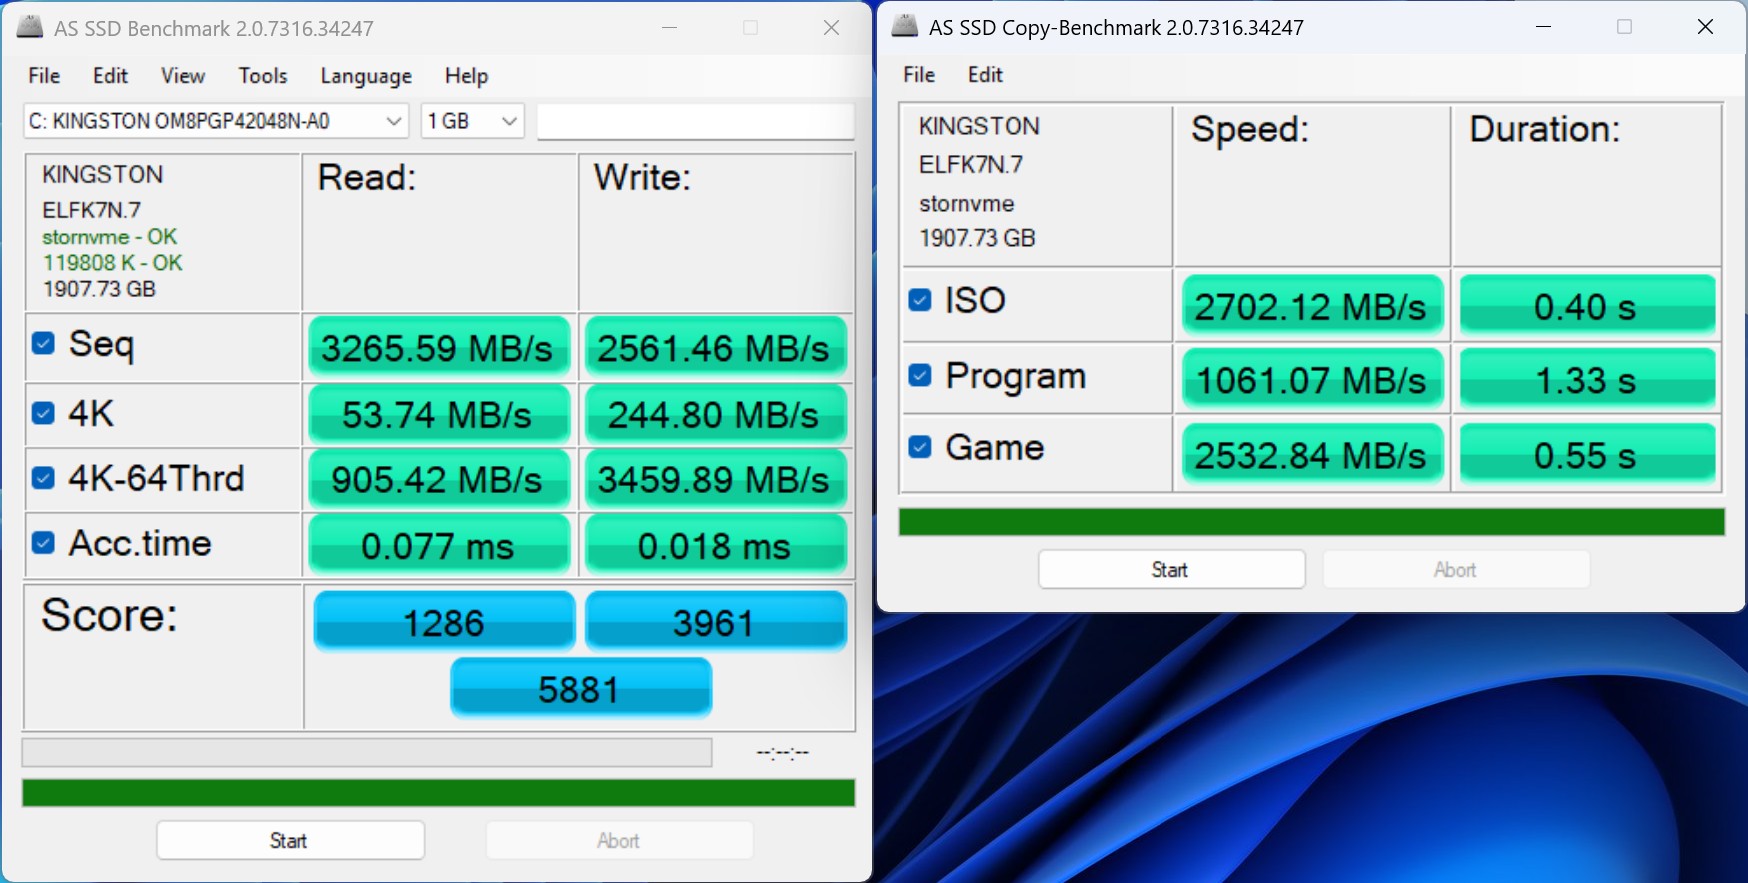Image resolution: width=1748 pixels, height=883 pixels.
Task: Select the 4K write result 244.80 MB/s
Action: [715, 414]
